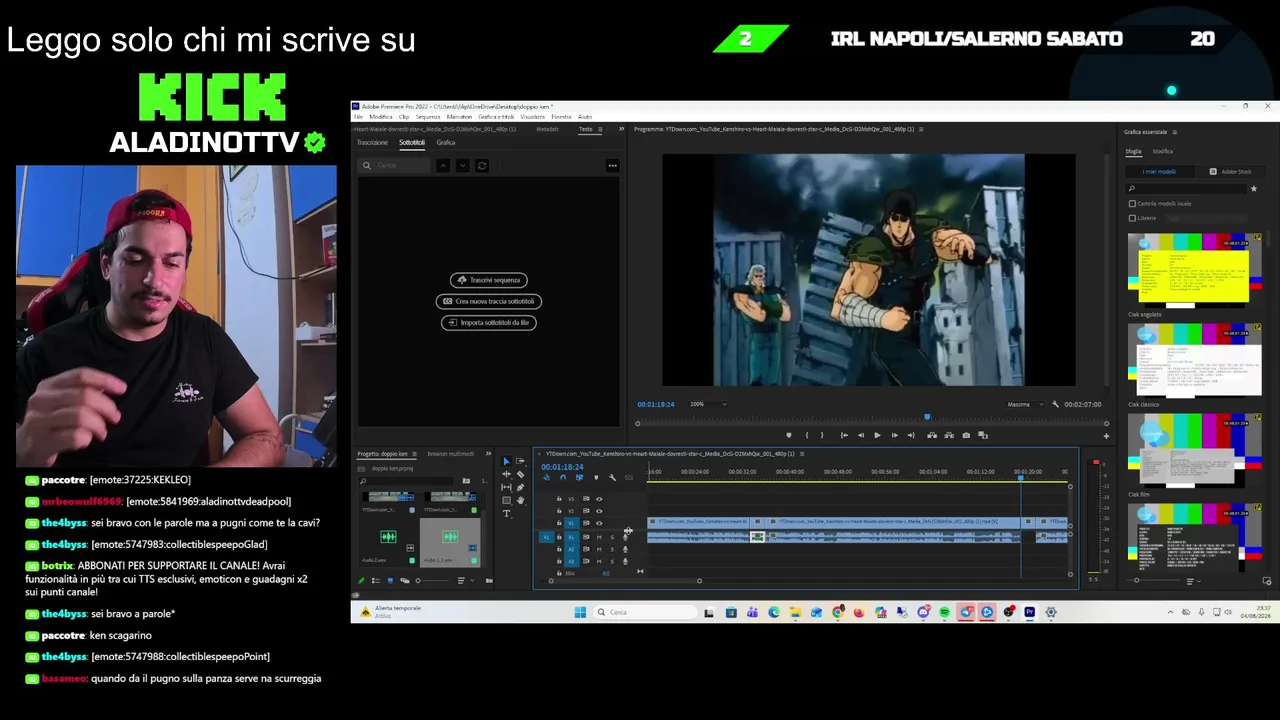Viewport: 1280px width, 720px height.
Task: Go to previous search result in Testo panel
Action: click(443, 165)
